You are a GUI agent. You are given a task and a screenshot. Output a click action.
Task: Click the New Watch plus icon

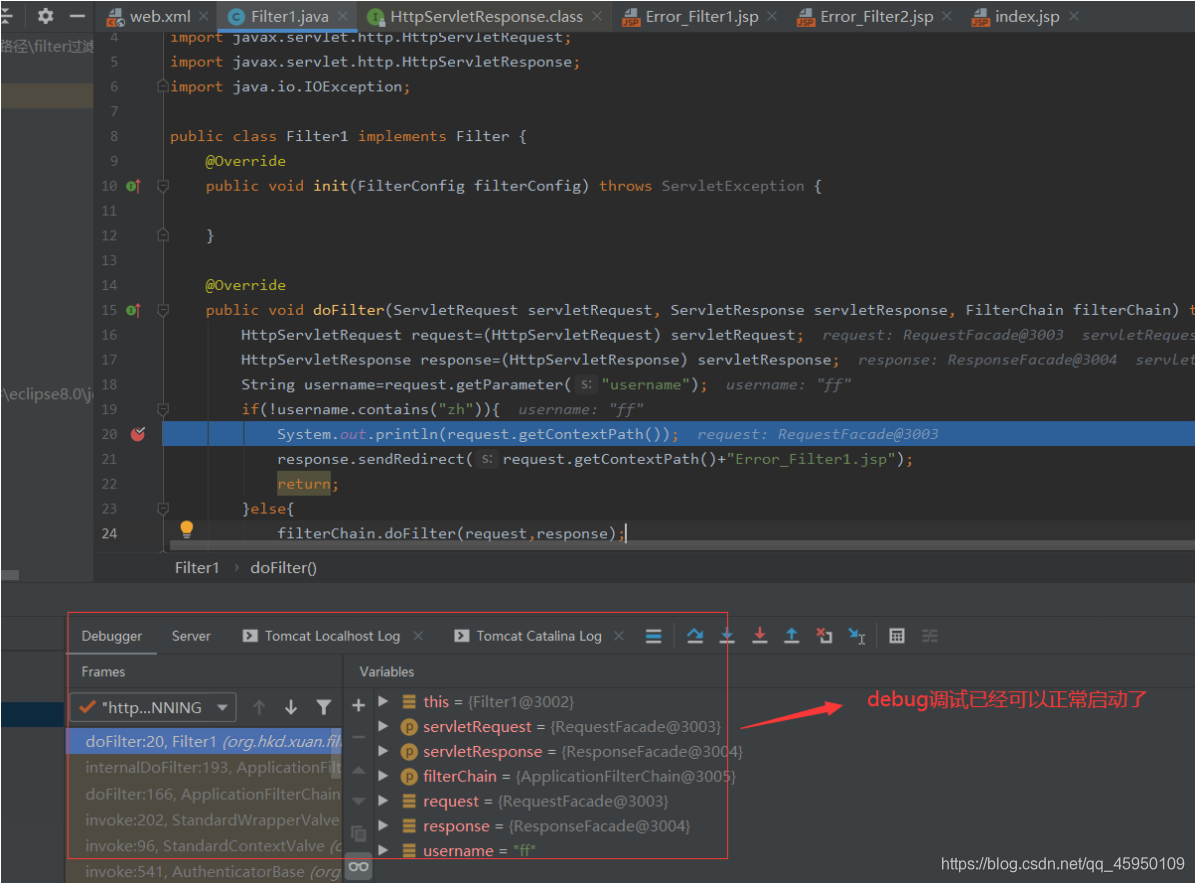(358, 704)
